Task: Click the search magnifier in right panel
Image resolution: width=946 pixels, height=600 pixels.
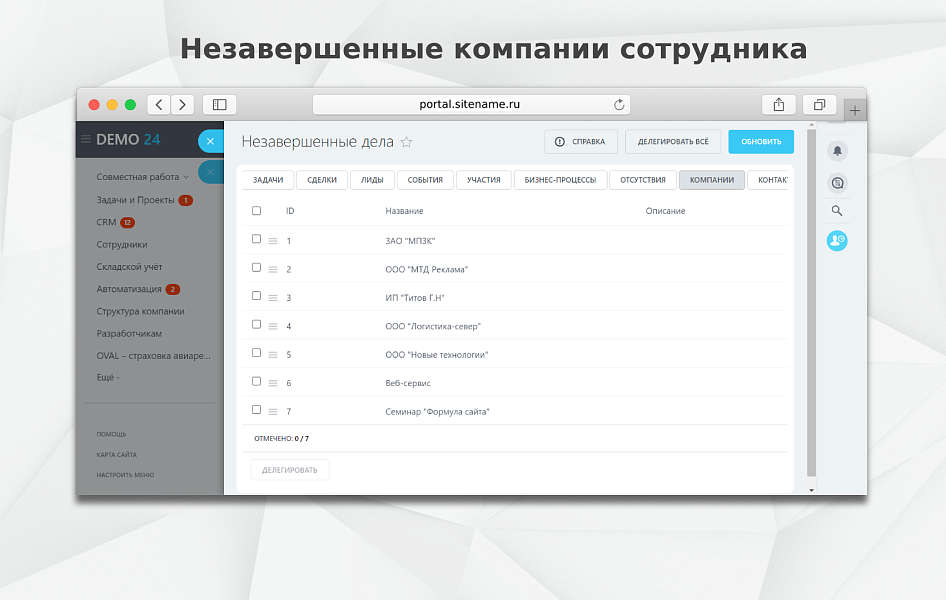Action: click(837, 211)
